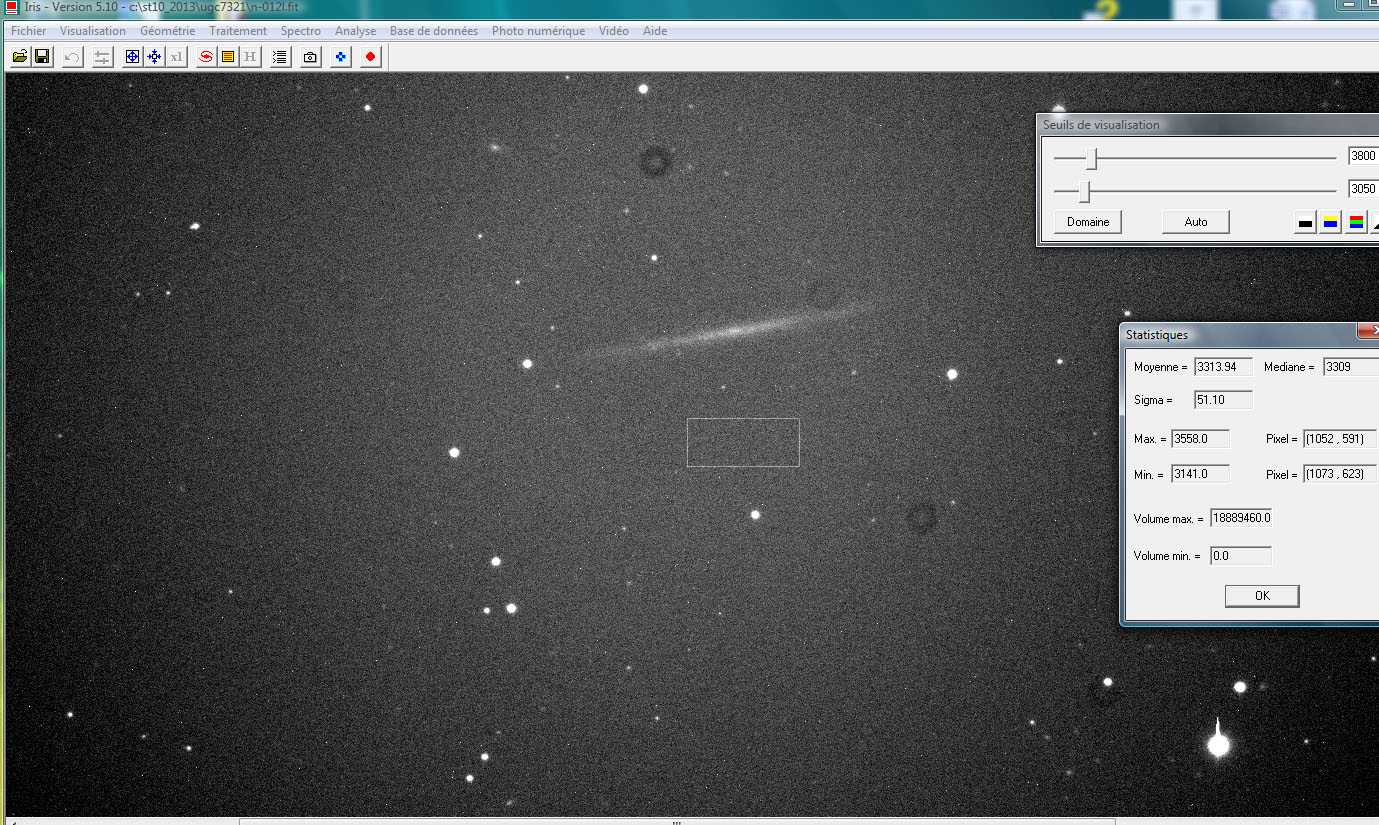Image resolution: width=1379 pixels, height=825 pixels.
Task: Open the Géométrie menu
Action: click(168, 31)
